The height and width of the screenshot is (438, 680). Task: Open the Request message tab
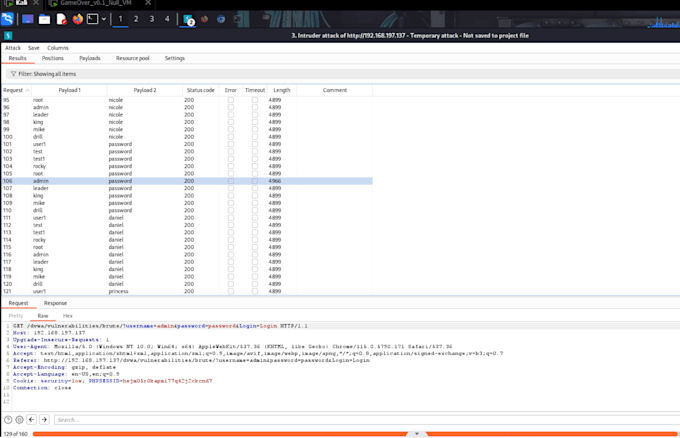[19, 303]
